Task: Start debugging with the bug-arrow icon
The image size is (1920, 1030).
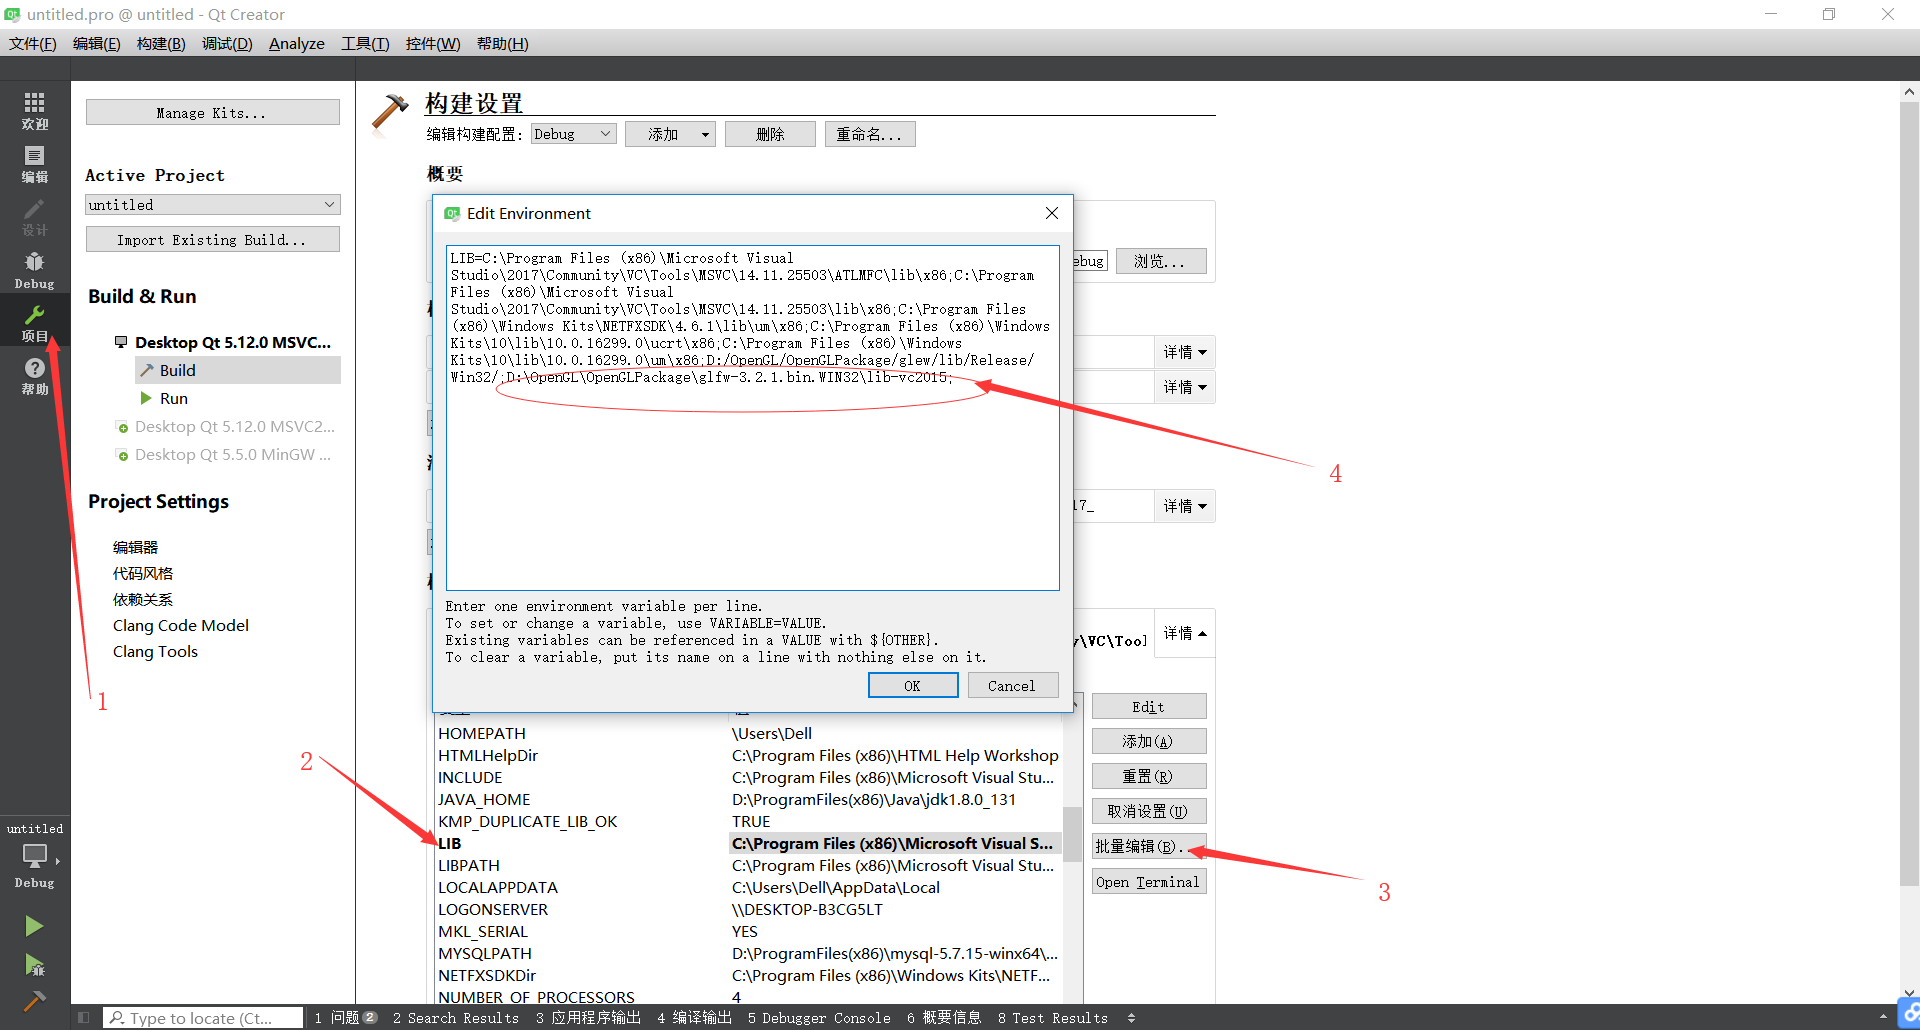Action: [x=34, y=964]
